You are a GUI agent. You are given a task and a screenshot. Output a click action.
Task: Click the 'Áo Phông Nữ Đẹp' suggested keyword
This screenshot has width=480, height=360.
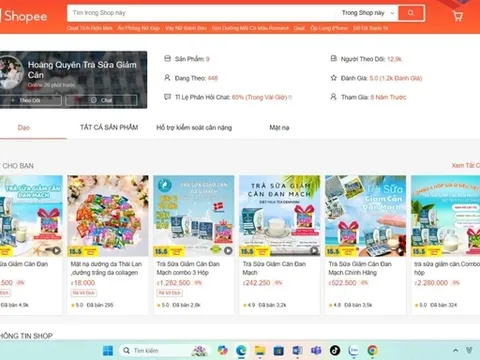138,28
